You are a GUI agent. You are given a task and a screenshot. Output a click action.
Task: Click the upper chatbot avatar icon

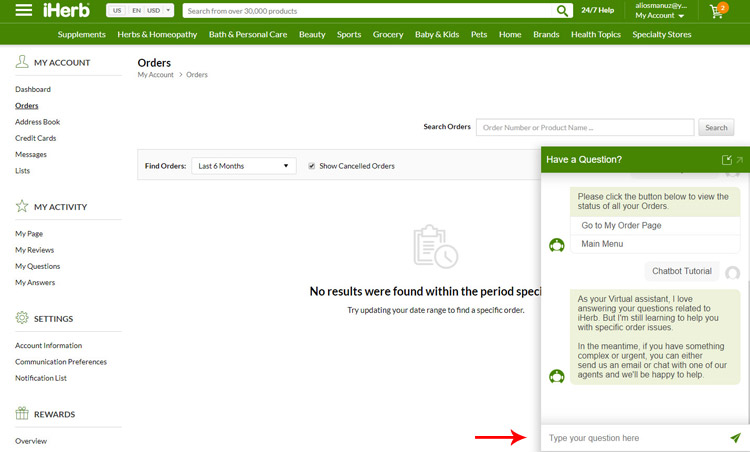pyautogui.click(x=556, y=245)
